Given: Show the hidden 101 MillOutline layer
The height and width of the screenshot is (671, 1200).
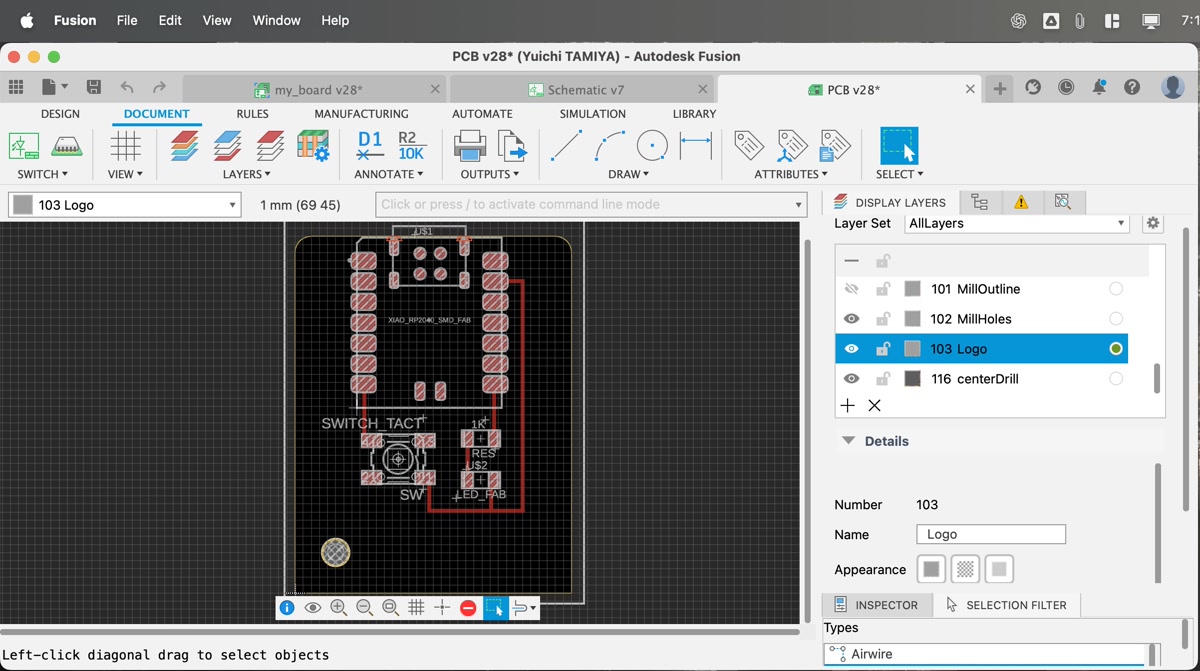Looking at the screenshot, I should tap(851, 289).
